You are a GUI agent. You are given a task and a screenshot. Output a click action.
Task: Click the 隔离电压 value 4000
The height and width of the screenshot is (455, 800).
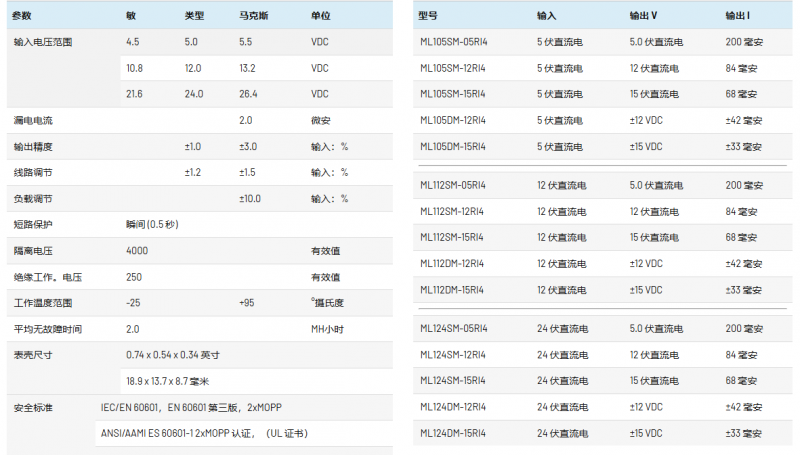137,250
